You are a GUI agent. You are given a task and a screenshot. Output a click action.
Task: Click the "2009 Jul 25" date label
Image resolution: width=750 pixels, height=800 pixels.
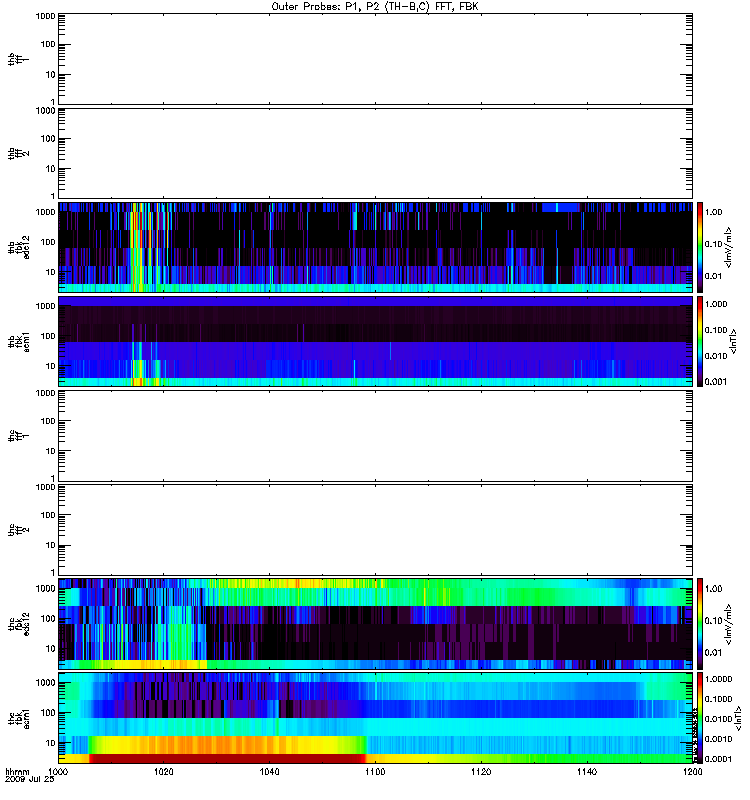[x=30, y=780]
